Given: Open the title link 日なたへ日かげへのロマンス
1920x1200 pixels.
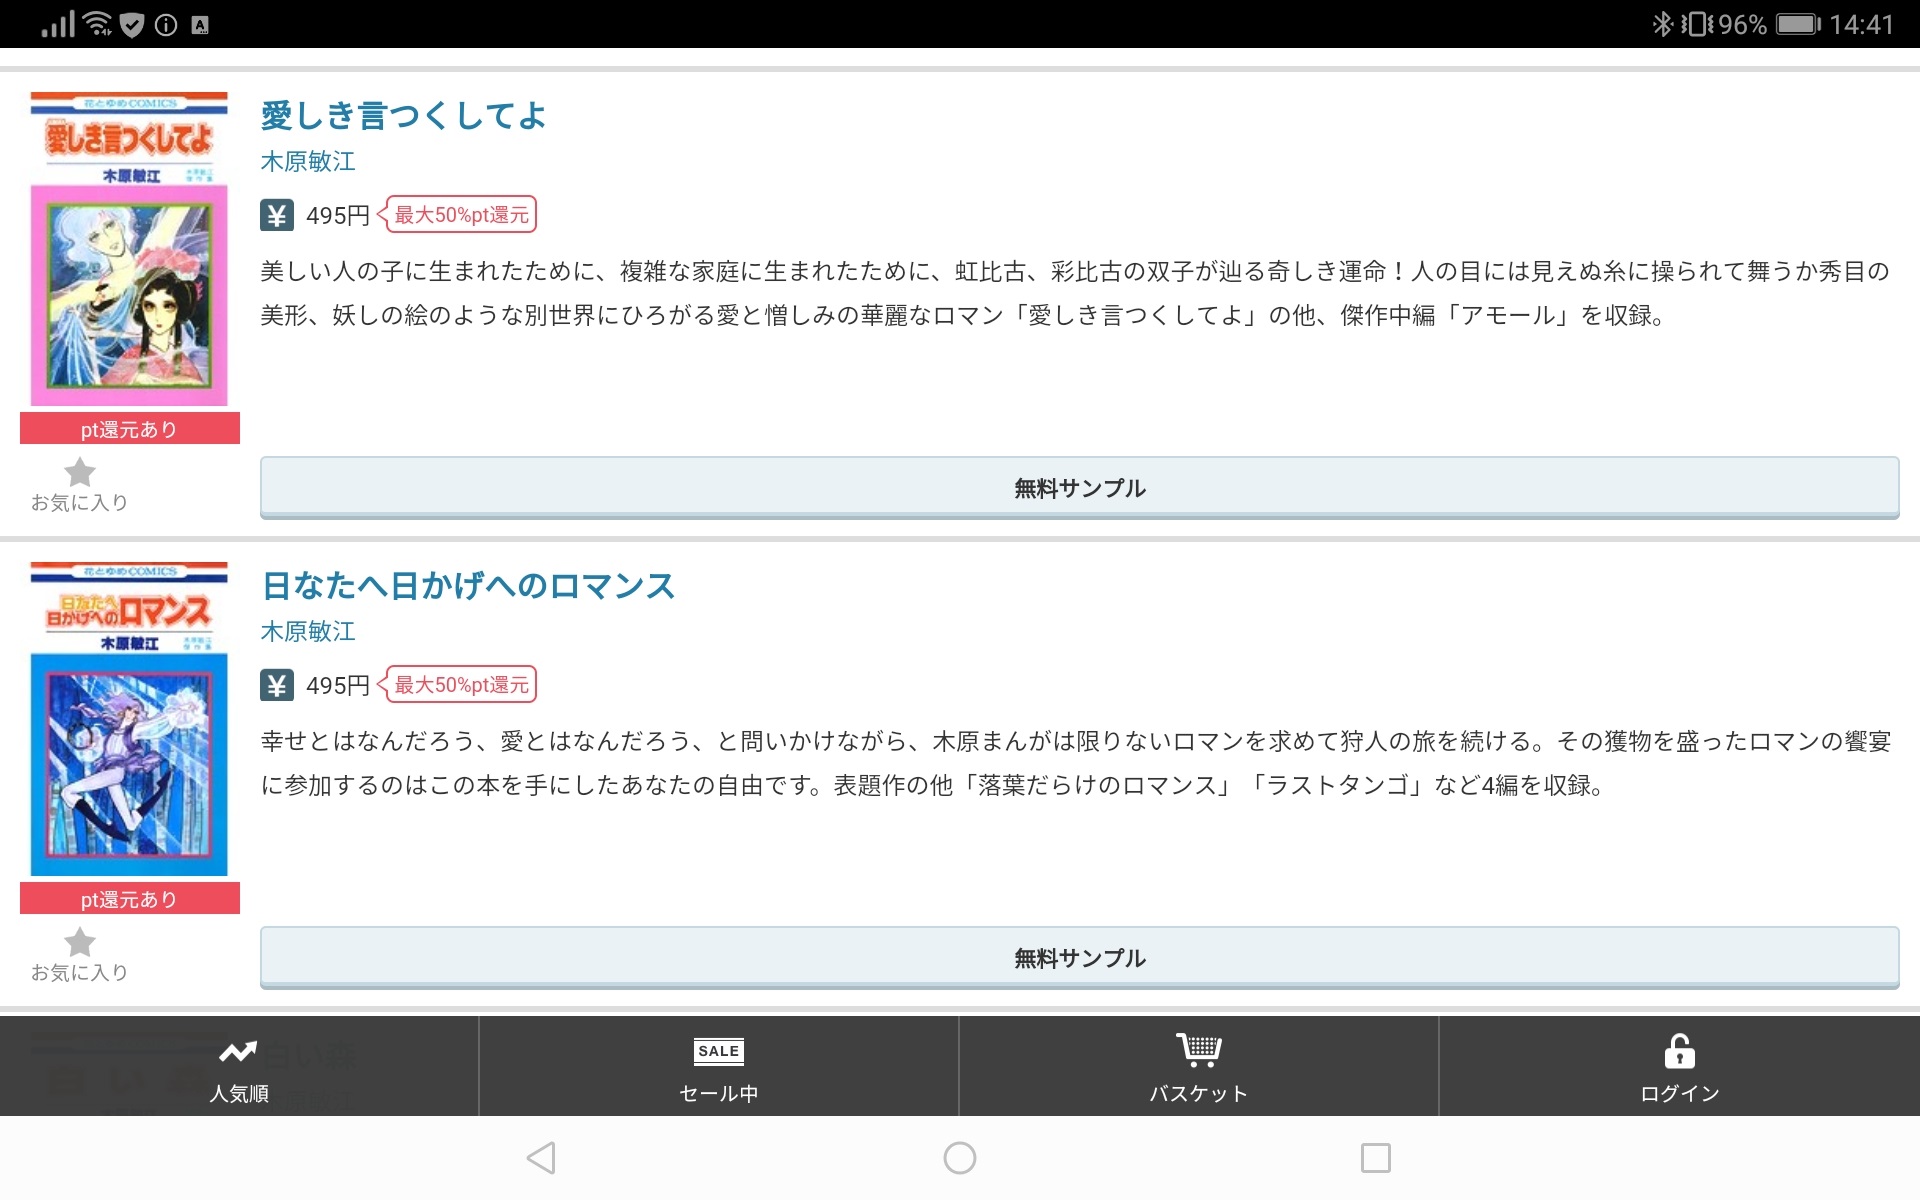Looking at the screenshot, I should pos(468,586).
